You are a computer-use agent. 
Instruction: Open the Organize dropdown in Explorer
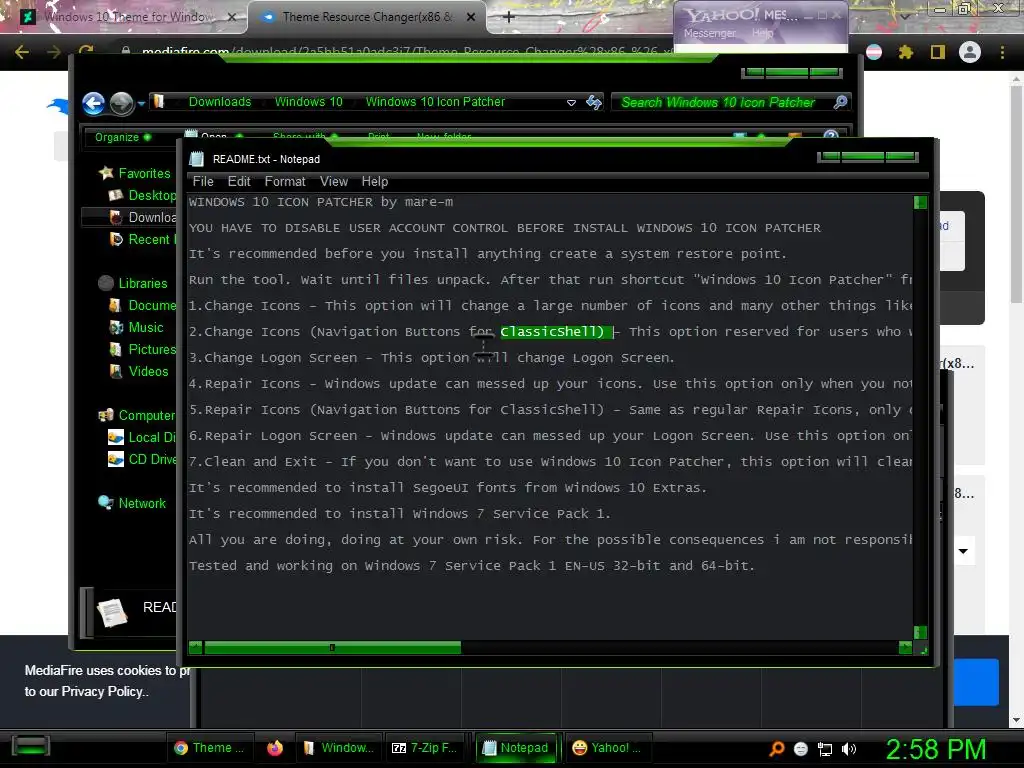(123, 137)
